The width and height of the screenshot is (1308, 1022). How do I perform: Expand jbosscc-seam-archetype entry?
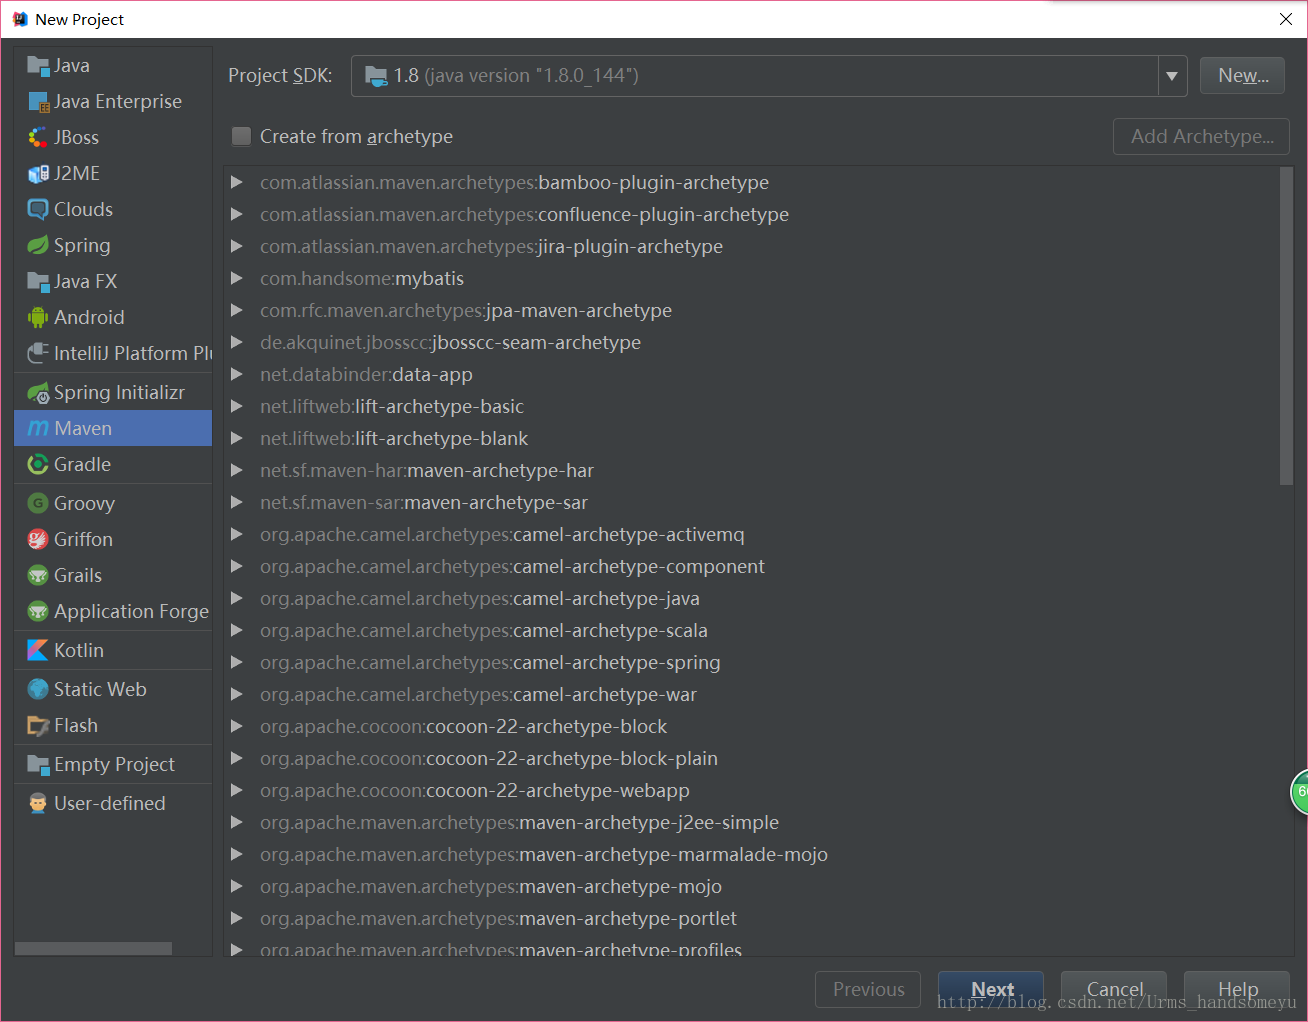pos(237,343)
